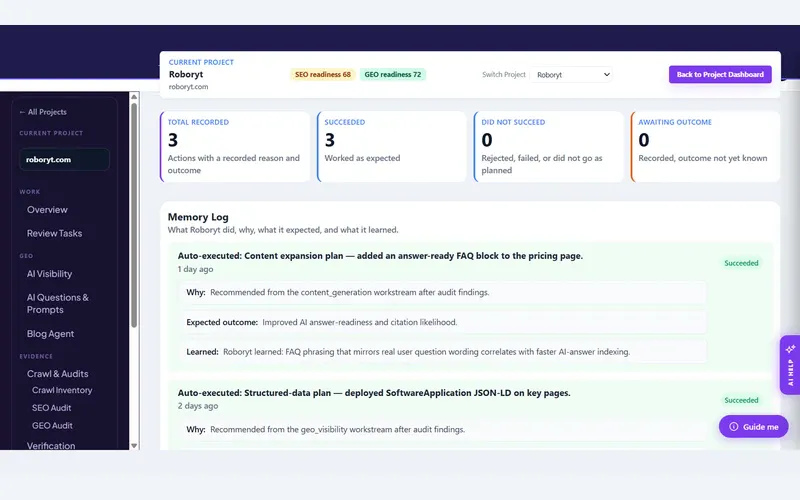
Task: Click the Did Not Succeed card
Action: [548, 147]
